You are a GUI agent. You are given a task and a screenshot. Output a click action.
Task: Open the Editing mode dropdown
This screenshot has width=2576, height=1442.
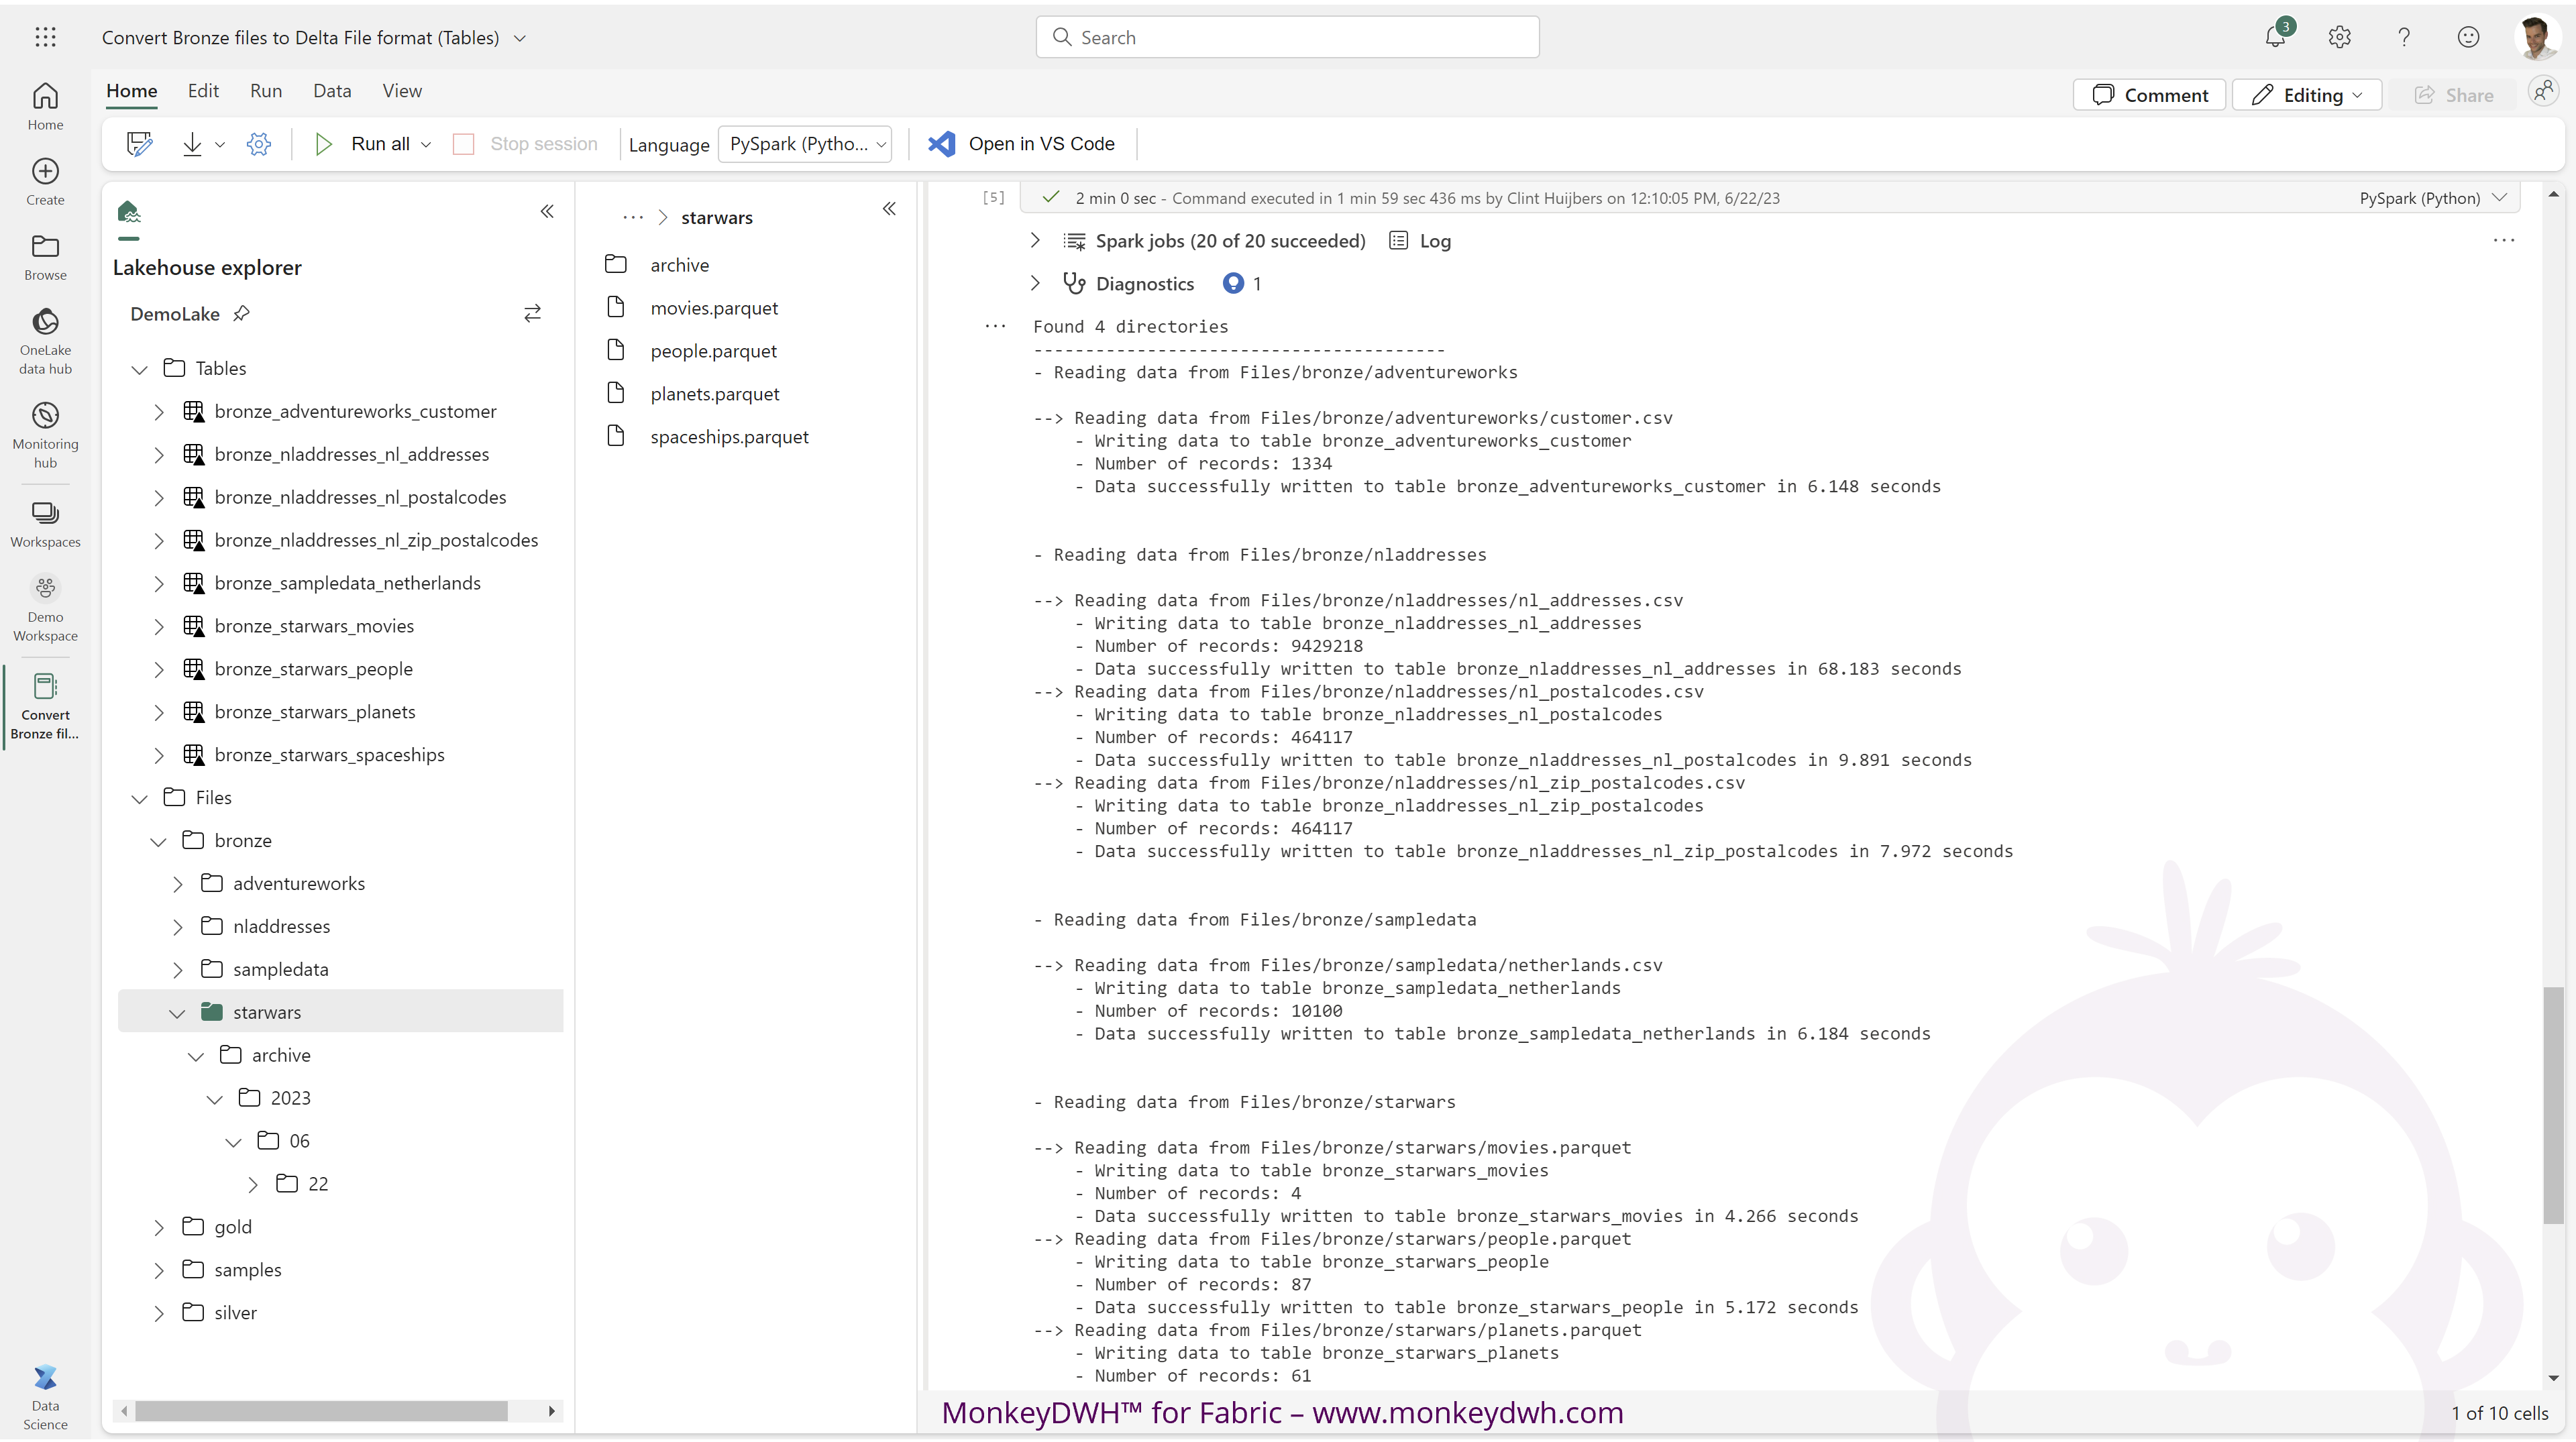2306,95
